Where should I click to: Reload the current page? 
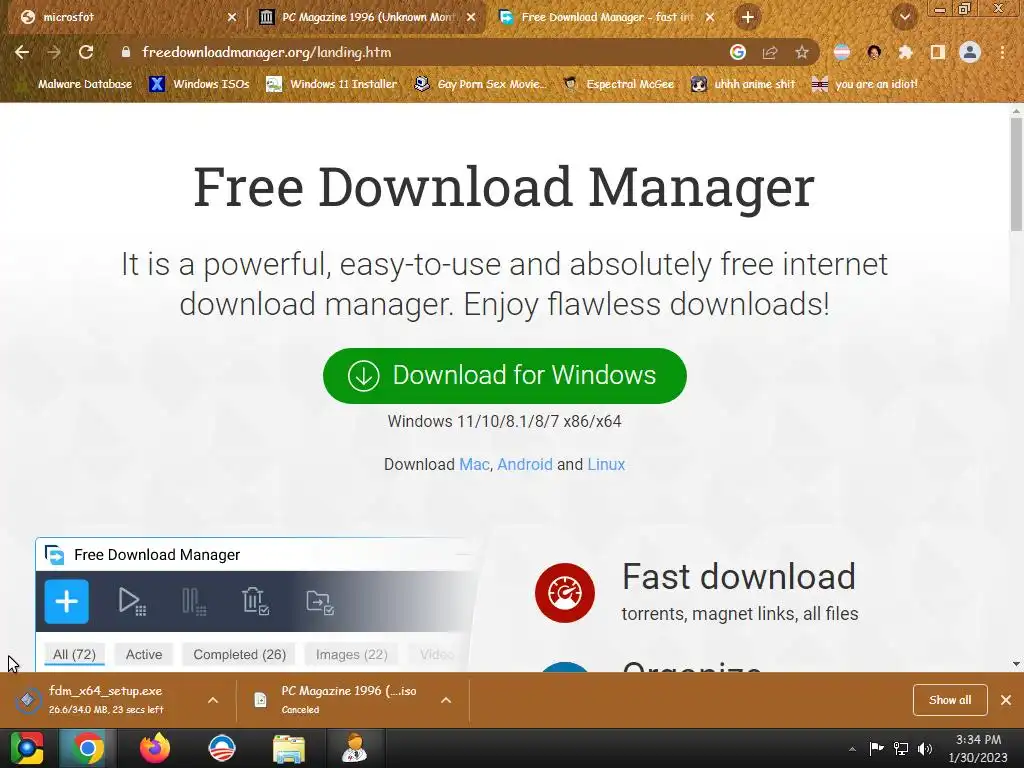point(86,52)
